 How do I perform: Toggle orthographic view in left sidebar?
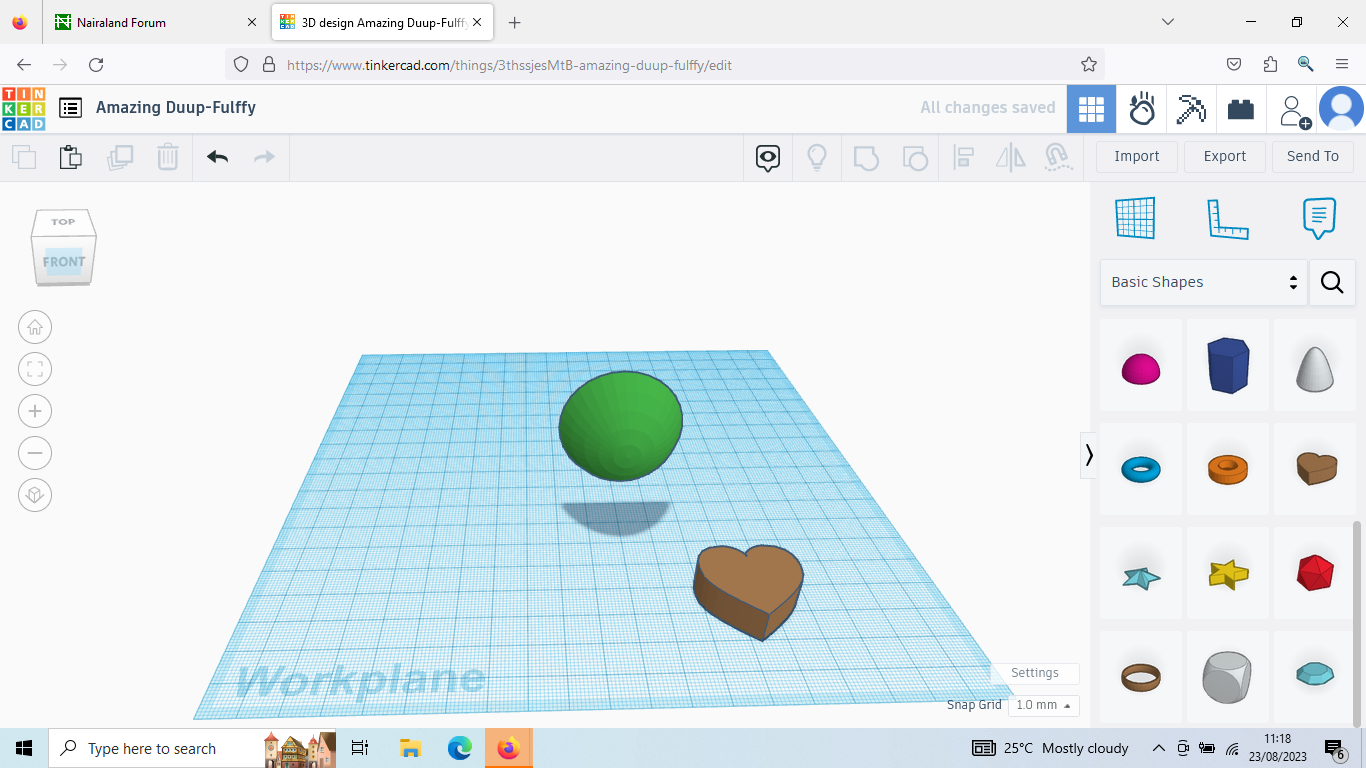35,494
